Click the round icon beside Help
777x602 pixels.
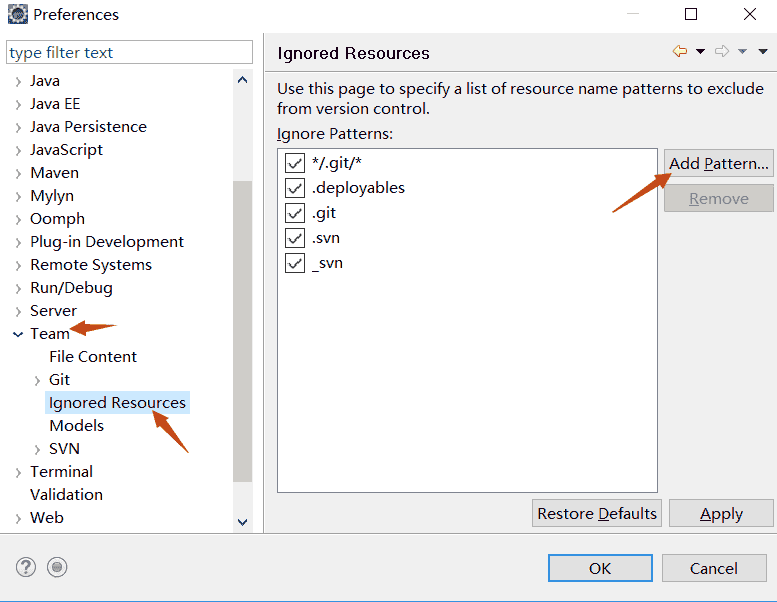pos(58,567)
